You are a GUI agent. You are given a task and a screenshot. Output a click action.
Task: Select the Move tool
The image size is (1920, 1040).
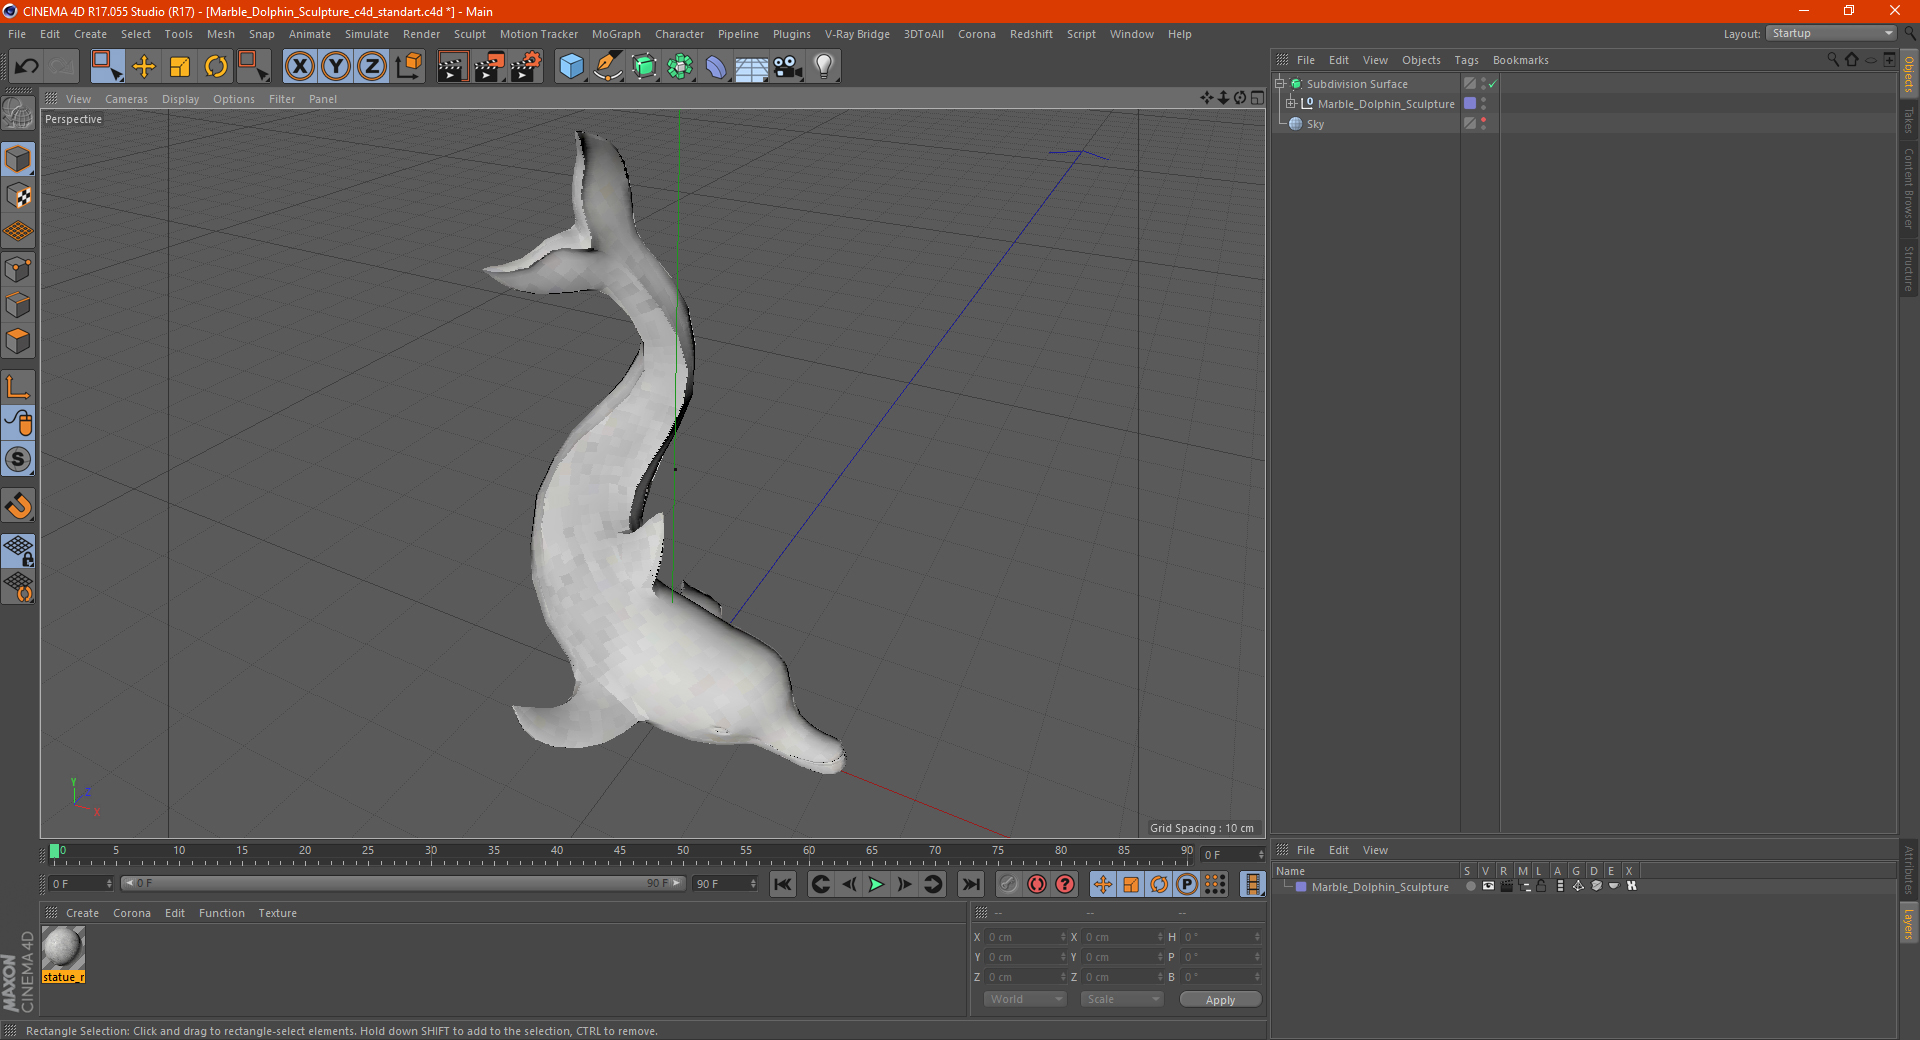tap(144, 67)
